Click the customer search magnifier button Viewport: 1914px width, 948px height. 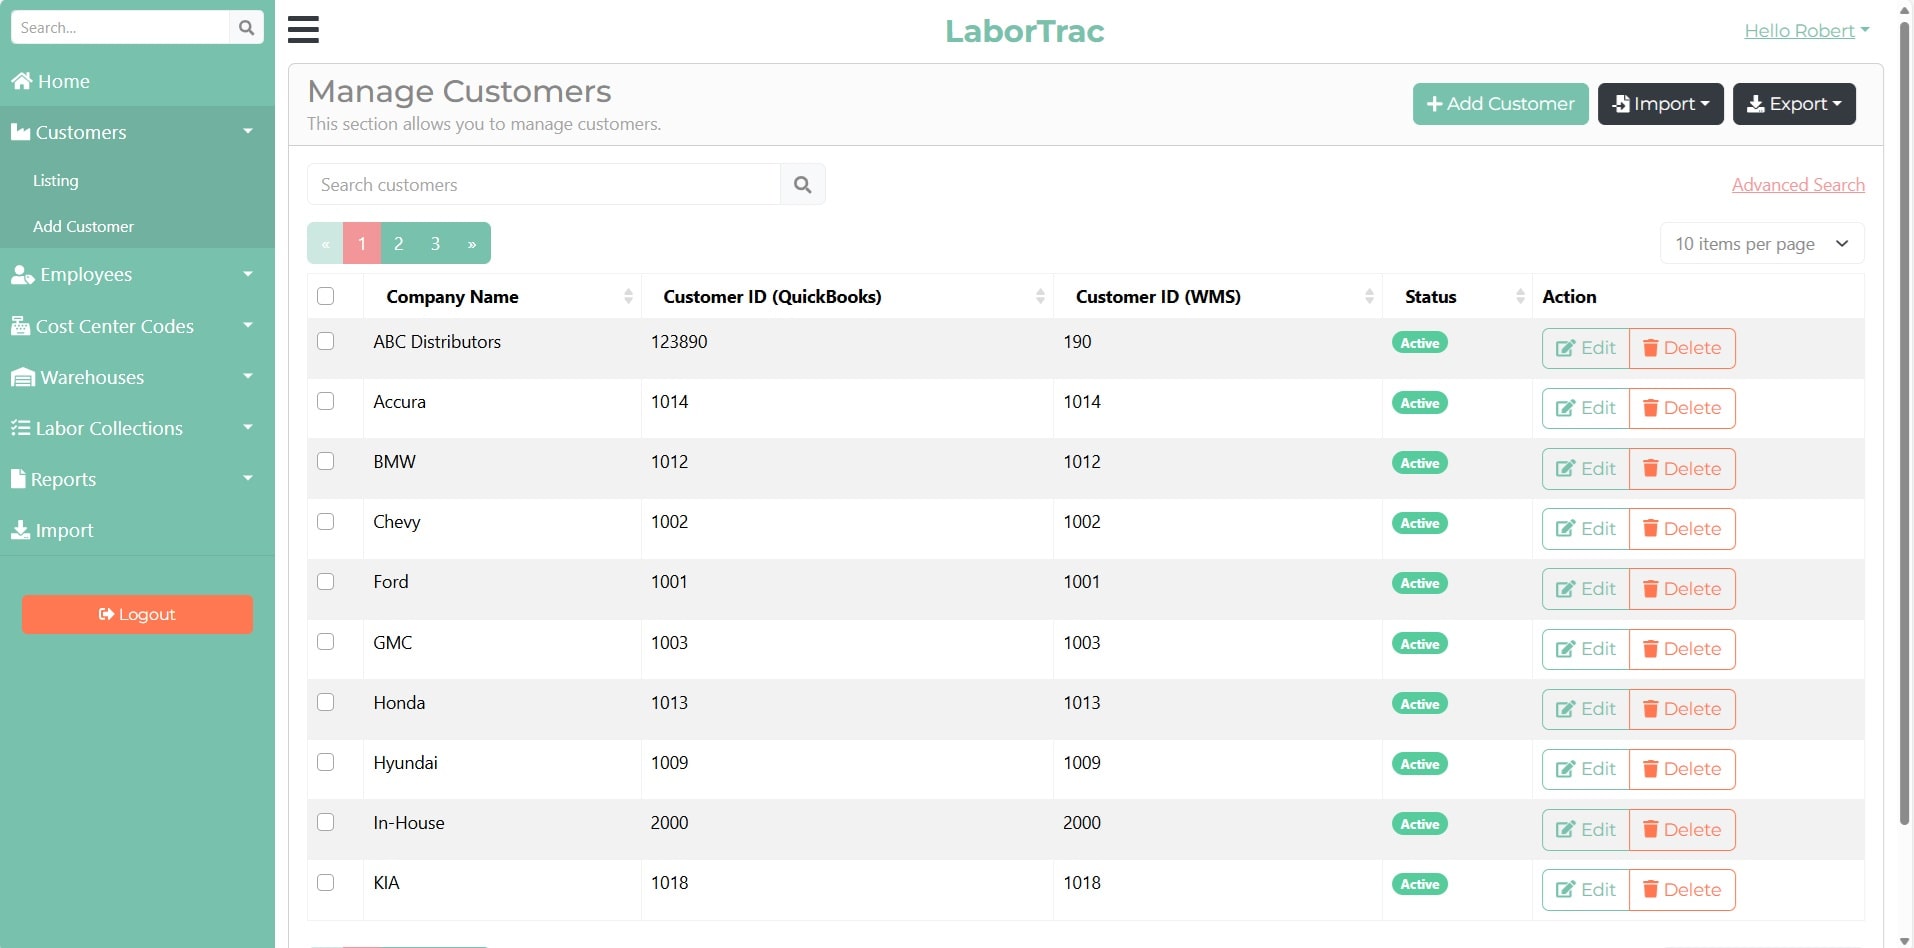point(802,185)
